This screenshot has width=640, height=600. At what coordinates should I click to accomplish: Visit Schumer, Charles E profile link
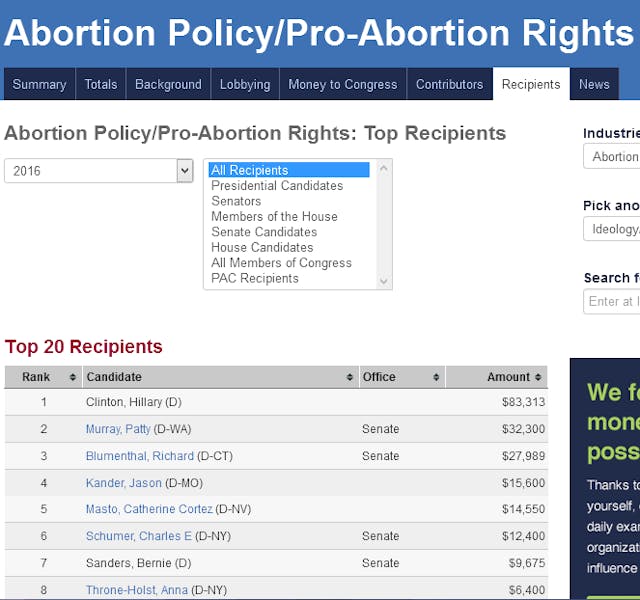(138, 536)
